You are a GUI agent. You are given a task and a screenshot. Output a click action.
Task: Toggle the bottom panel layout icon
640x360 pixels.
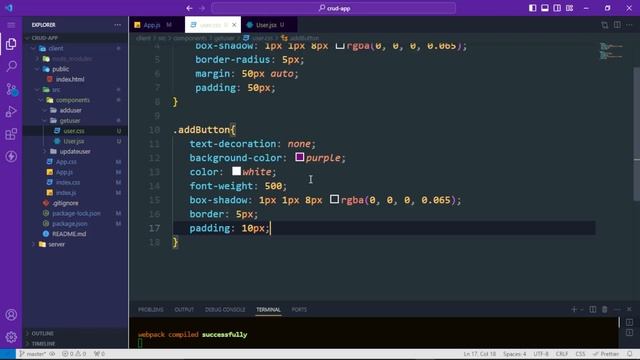pos(544,8)
